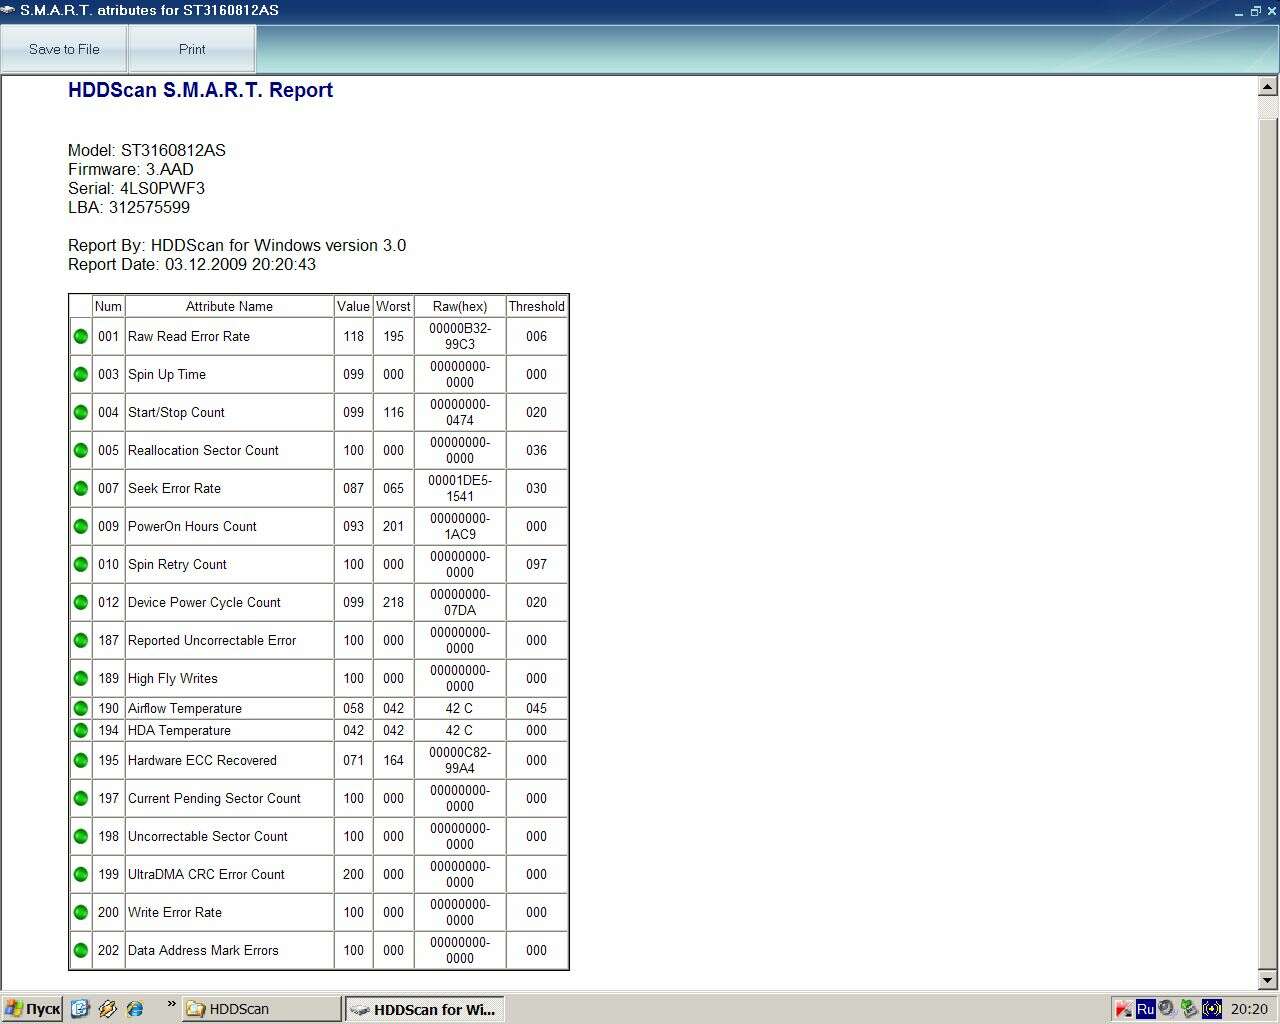The image size is (1280, 1024).
Task: Click the green icon next to Reallocation Sector Count
Action: (x=81, y=450)
